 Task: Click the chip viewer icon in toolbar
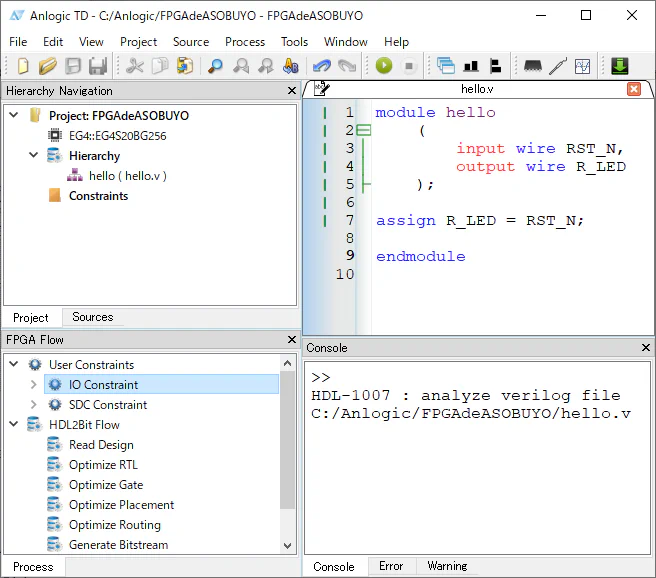(x=533, y=67)
